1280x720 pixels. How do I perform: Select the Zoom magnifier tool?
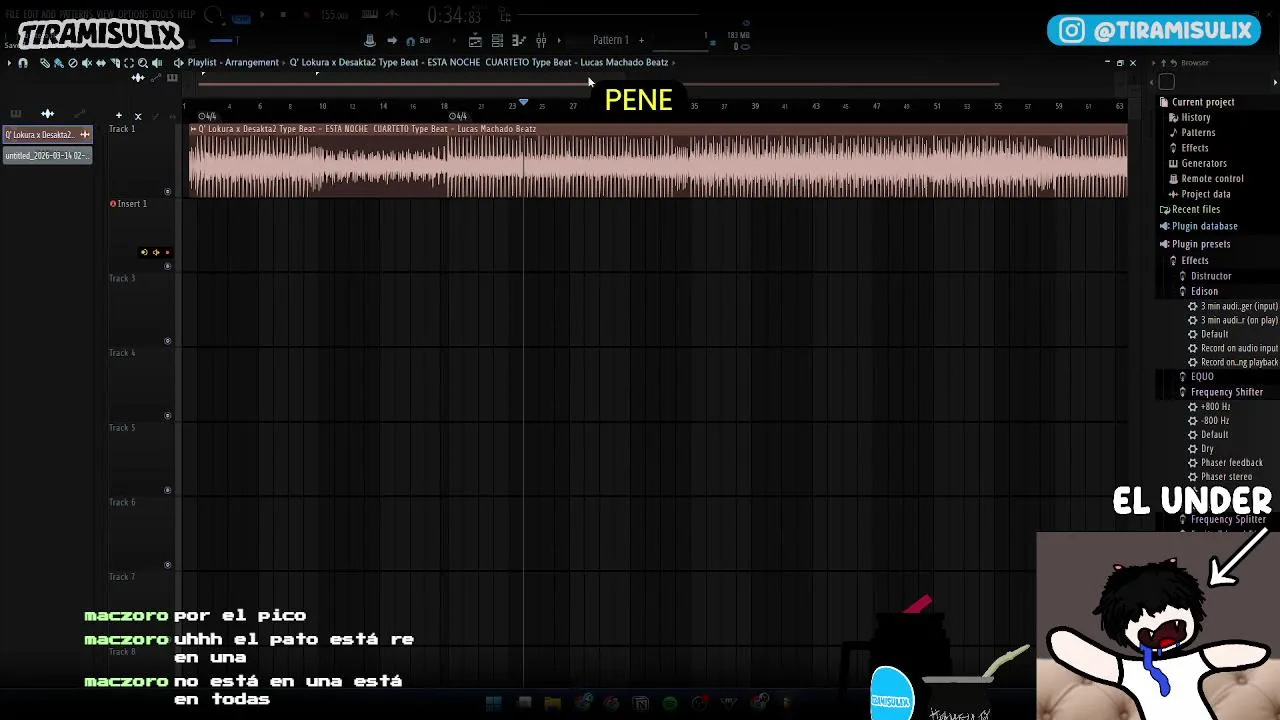tap(143, 63)
